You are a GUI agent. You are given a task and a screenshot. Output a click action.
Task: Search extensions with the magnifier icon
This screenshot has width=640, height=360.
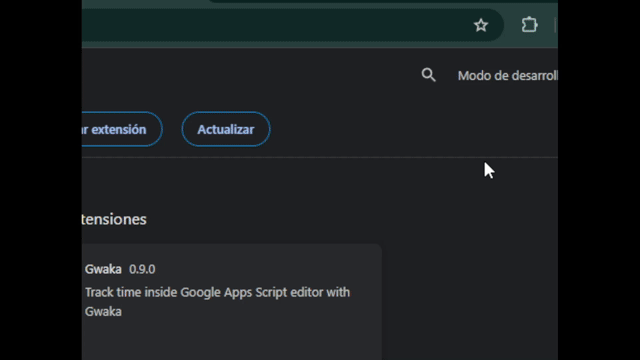tap(429, 75)
